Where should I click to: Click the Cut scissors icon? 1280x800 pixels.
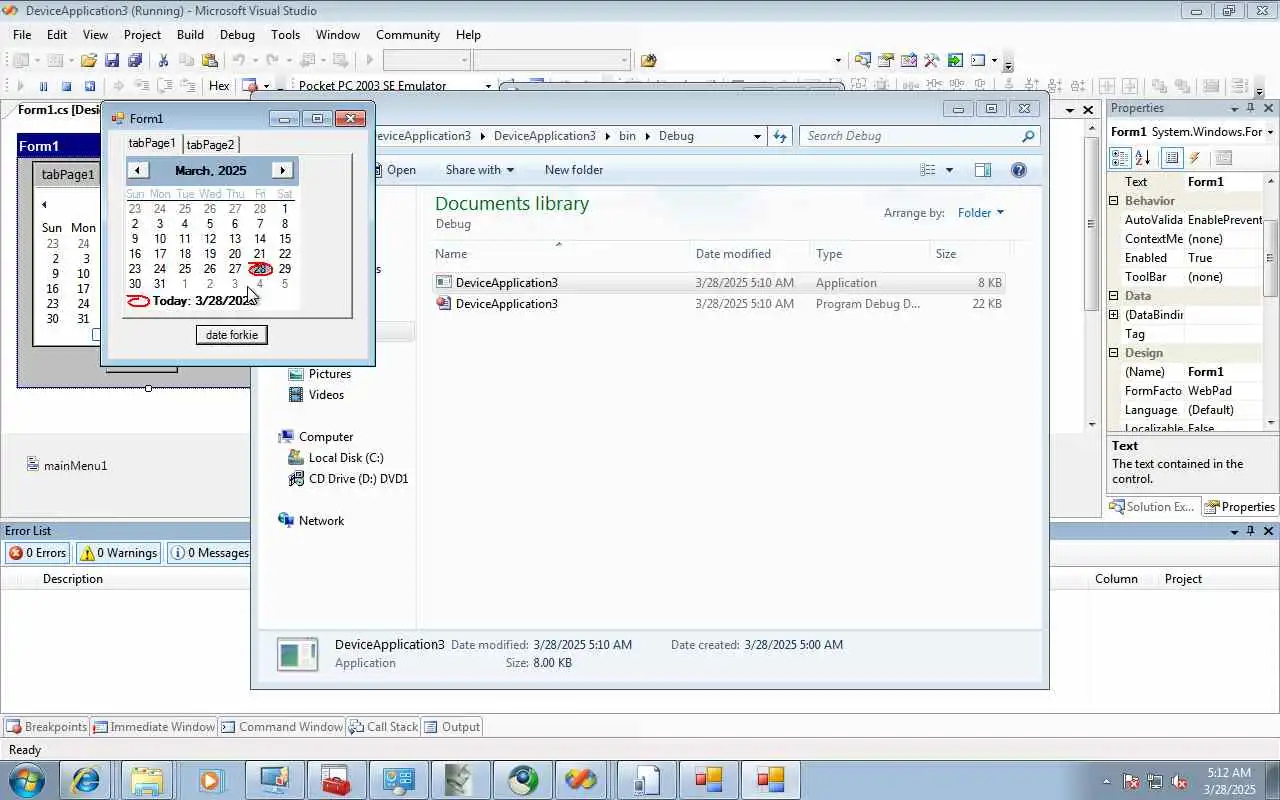click(163, 60)
